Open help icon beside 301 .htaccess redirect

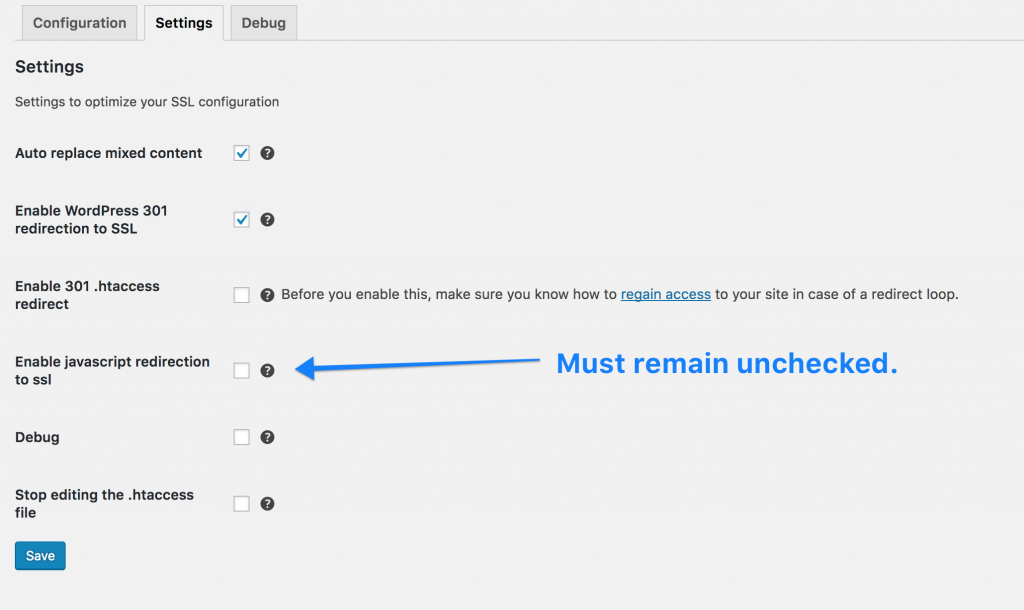(267, 294)
